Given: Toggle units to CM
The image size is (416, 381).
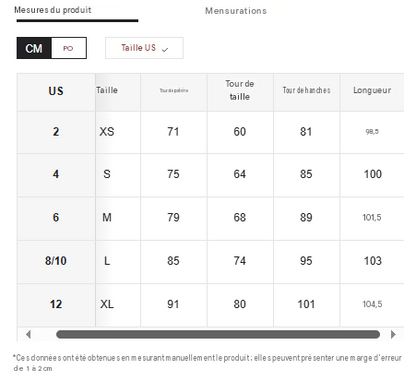Looking at the screenshot, I should click(x=34, y=48).
